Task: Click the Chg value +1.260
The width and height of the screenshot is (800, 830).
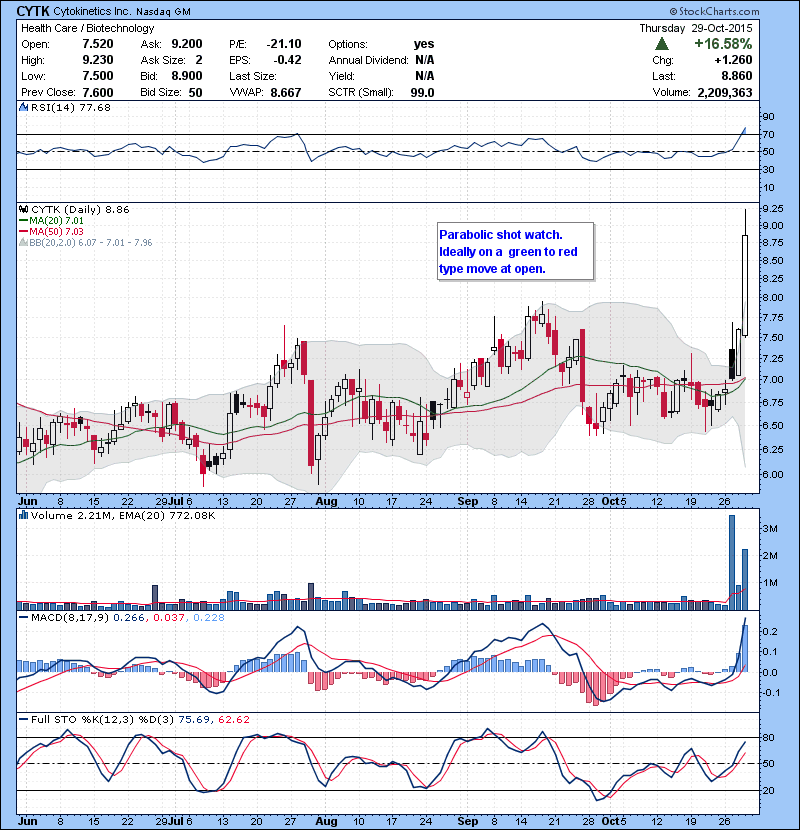Action: click(733, 60)
